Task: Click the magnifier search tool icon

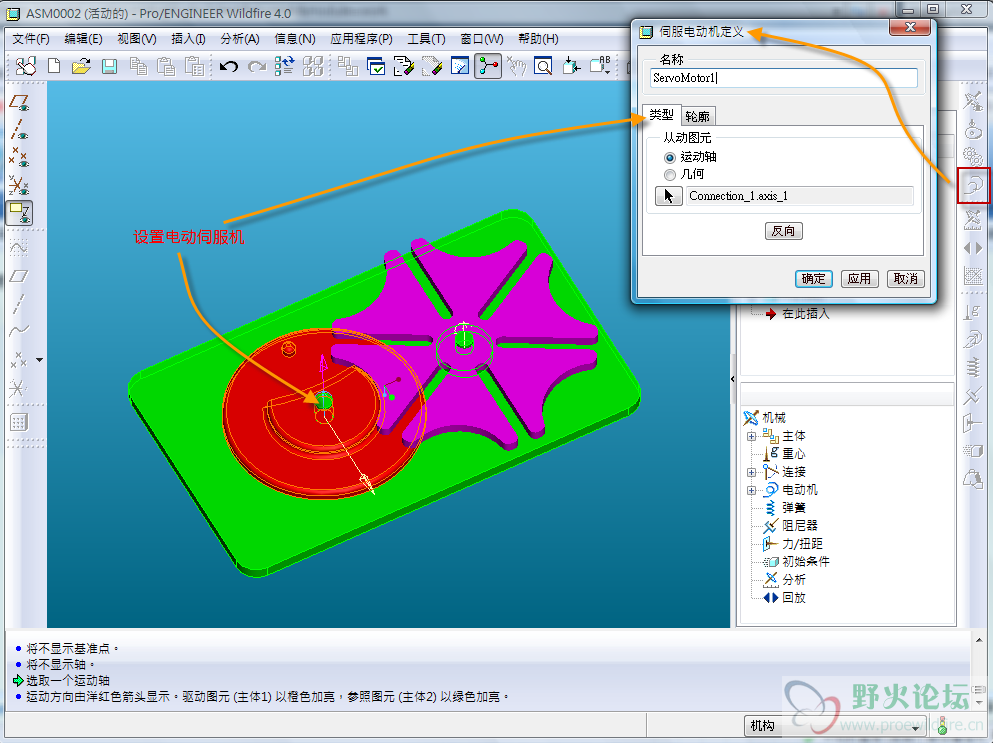Action: click(542, 67)
